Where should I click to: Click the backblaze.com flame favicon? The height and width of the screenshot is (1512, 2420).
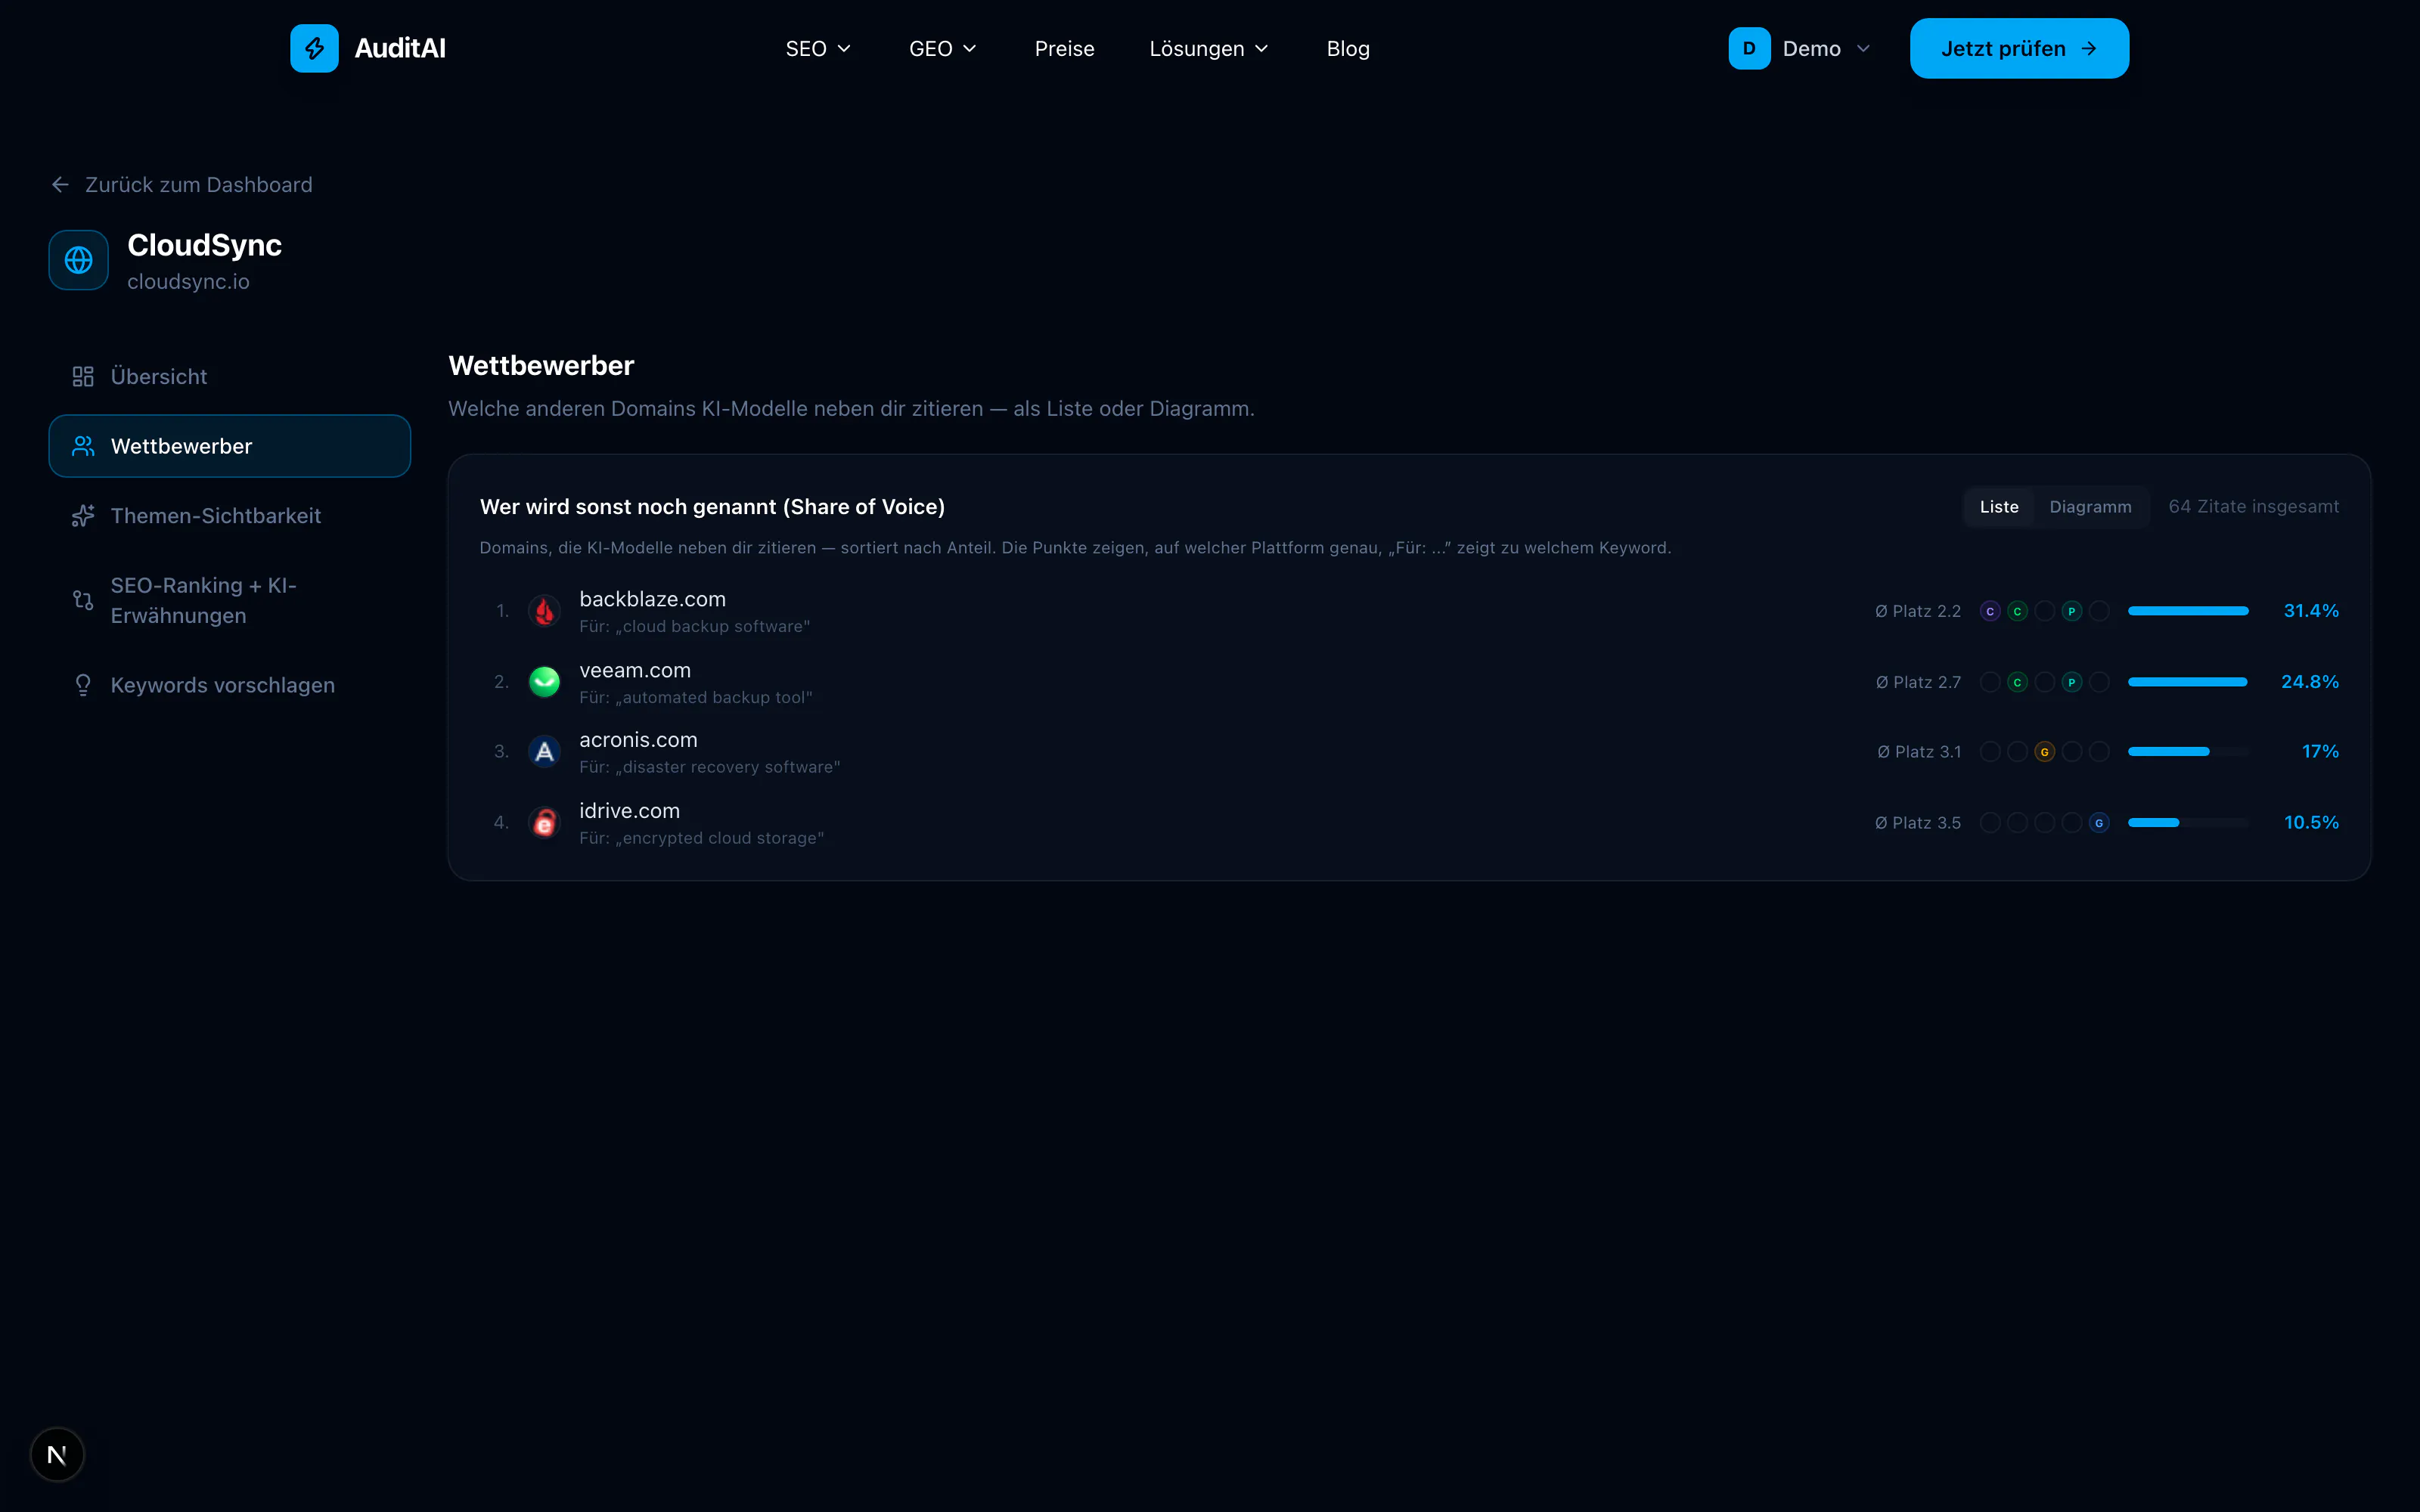[544, 611]
